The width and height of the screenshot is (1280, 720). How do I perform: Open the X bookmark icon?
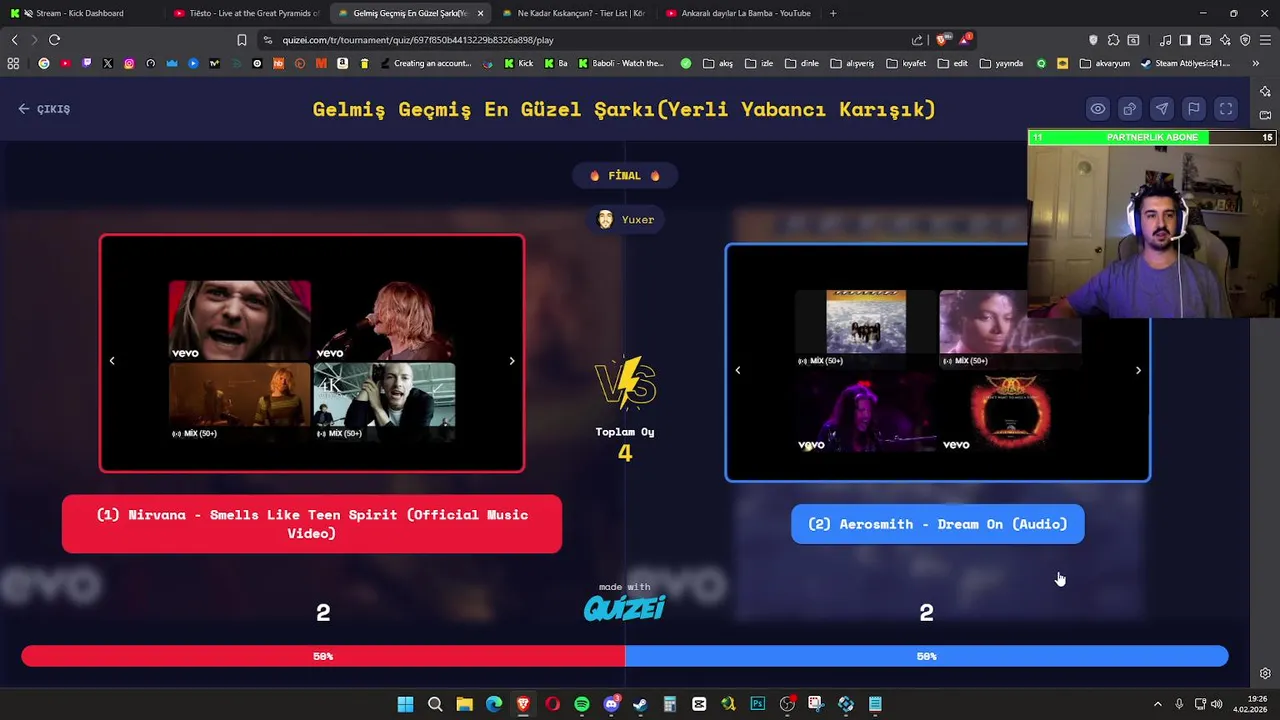[108, 63]
